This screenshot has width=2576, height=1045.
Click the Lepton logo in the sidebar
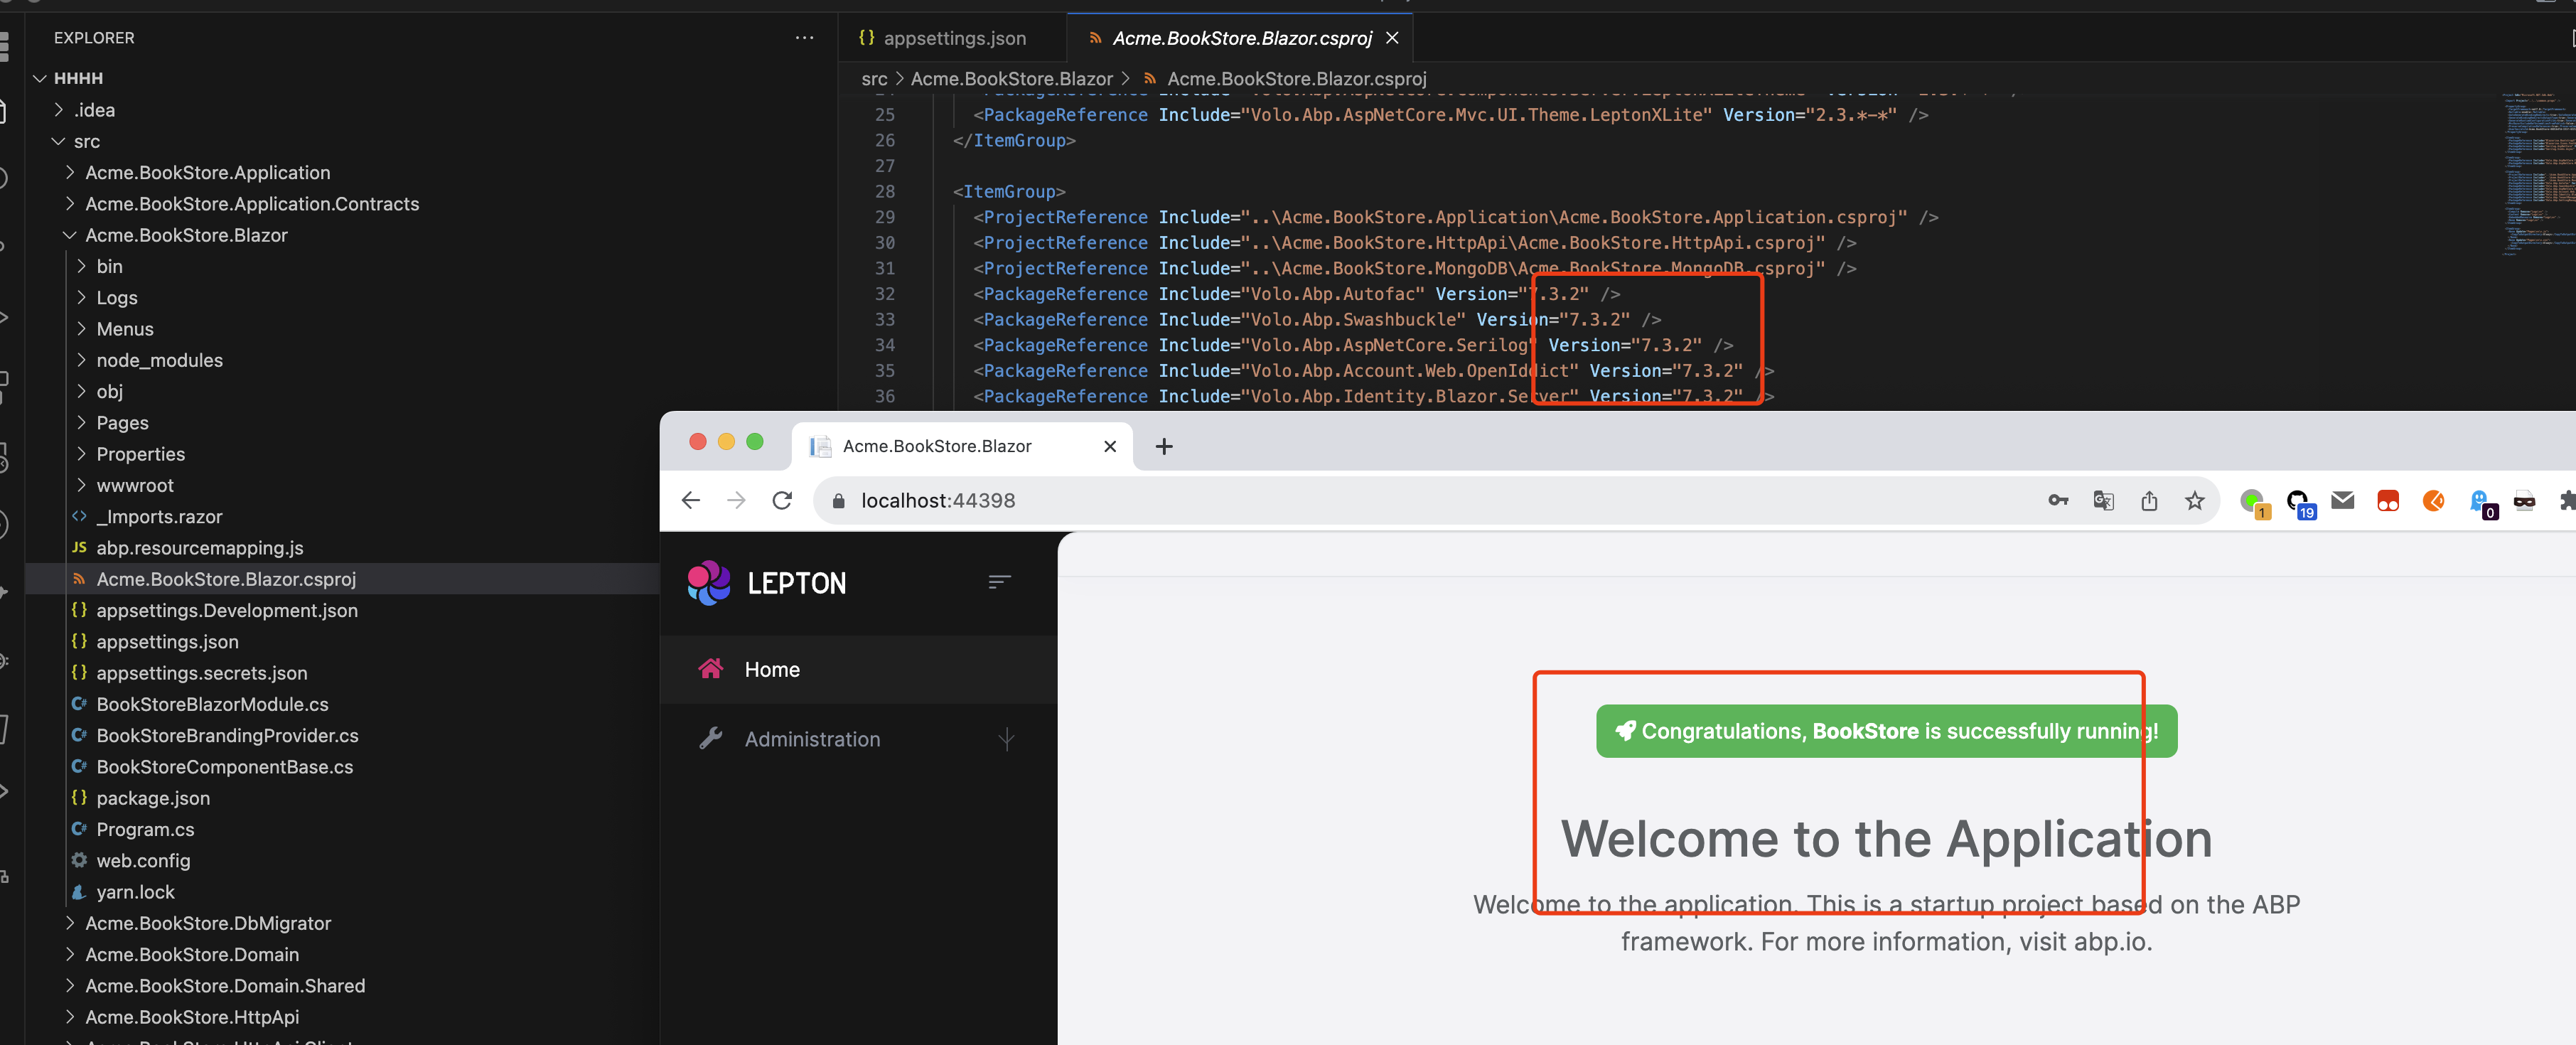pos(708,582)
